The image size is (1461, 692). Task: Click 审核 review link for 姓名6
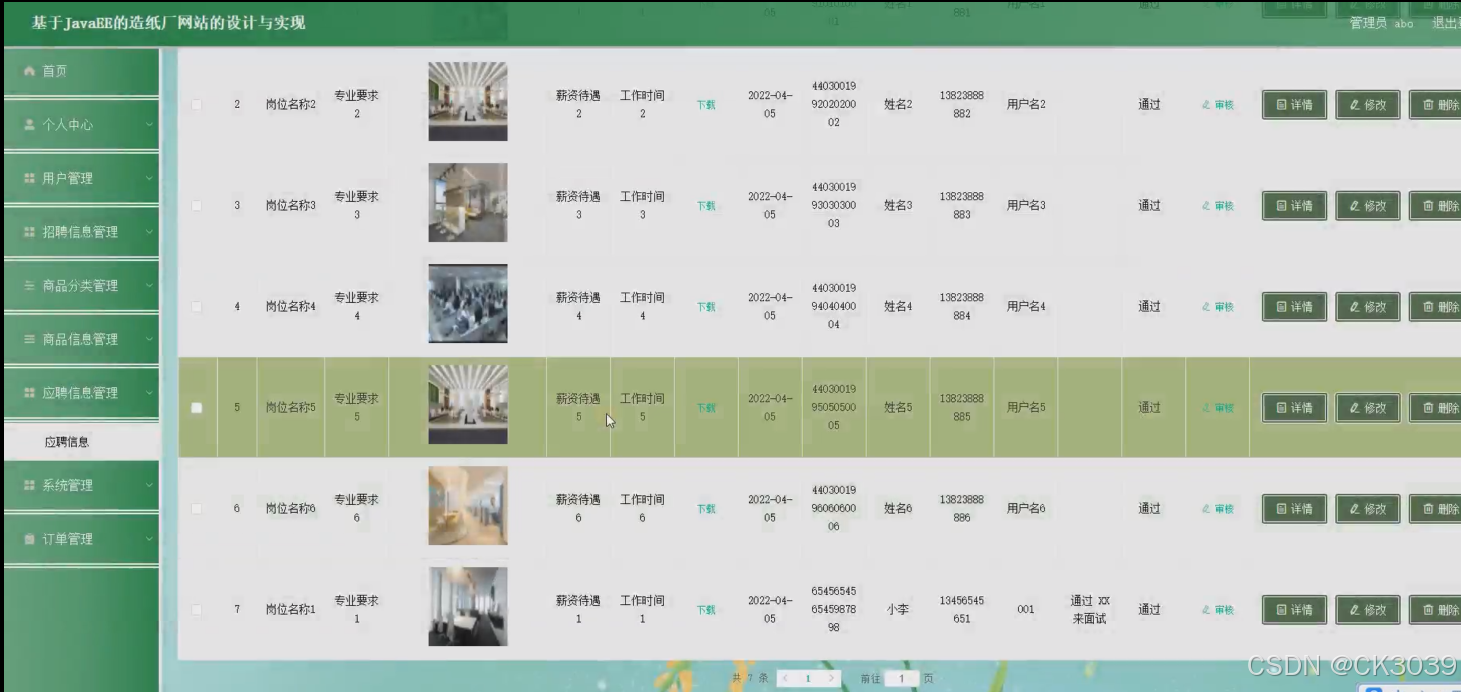pos(1218,509)
